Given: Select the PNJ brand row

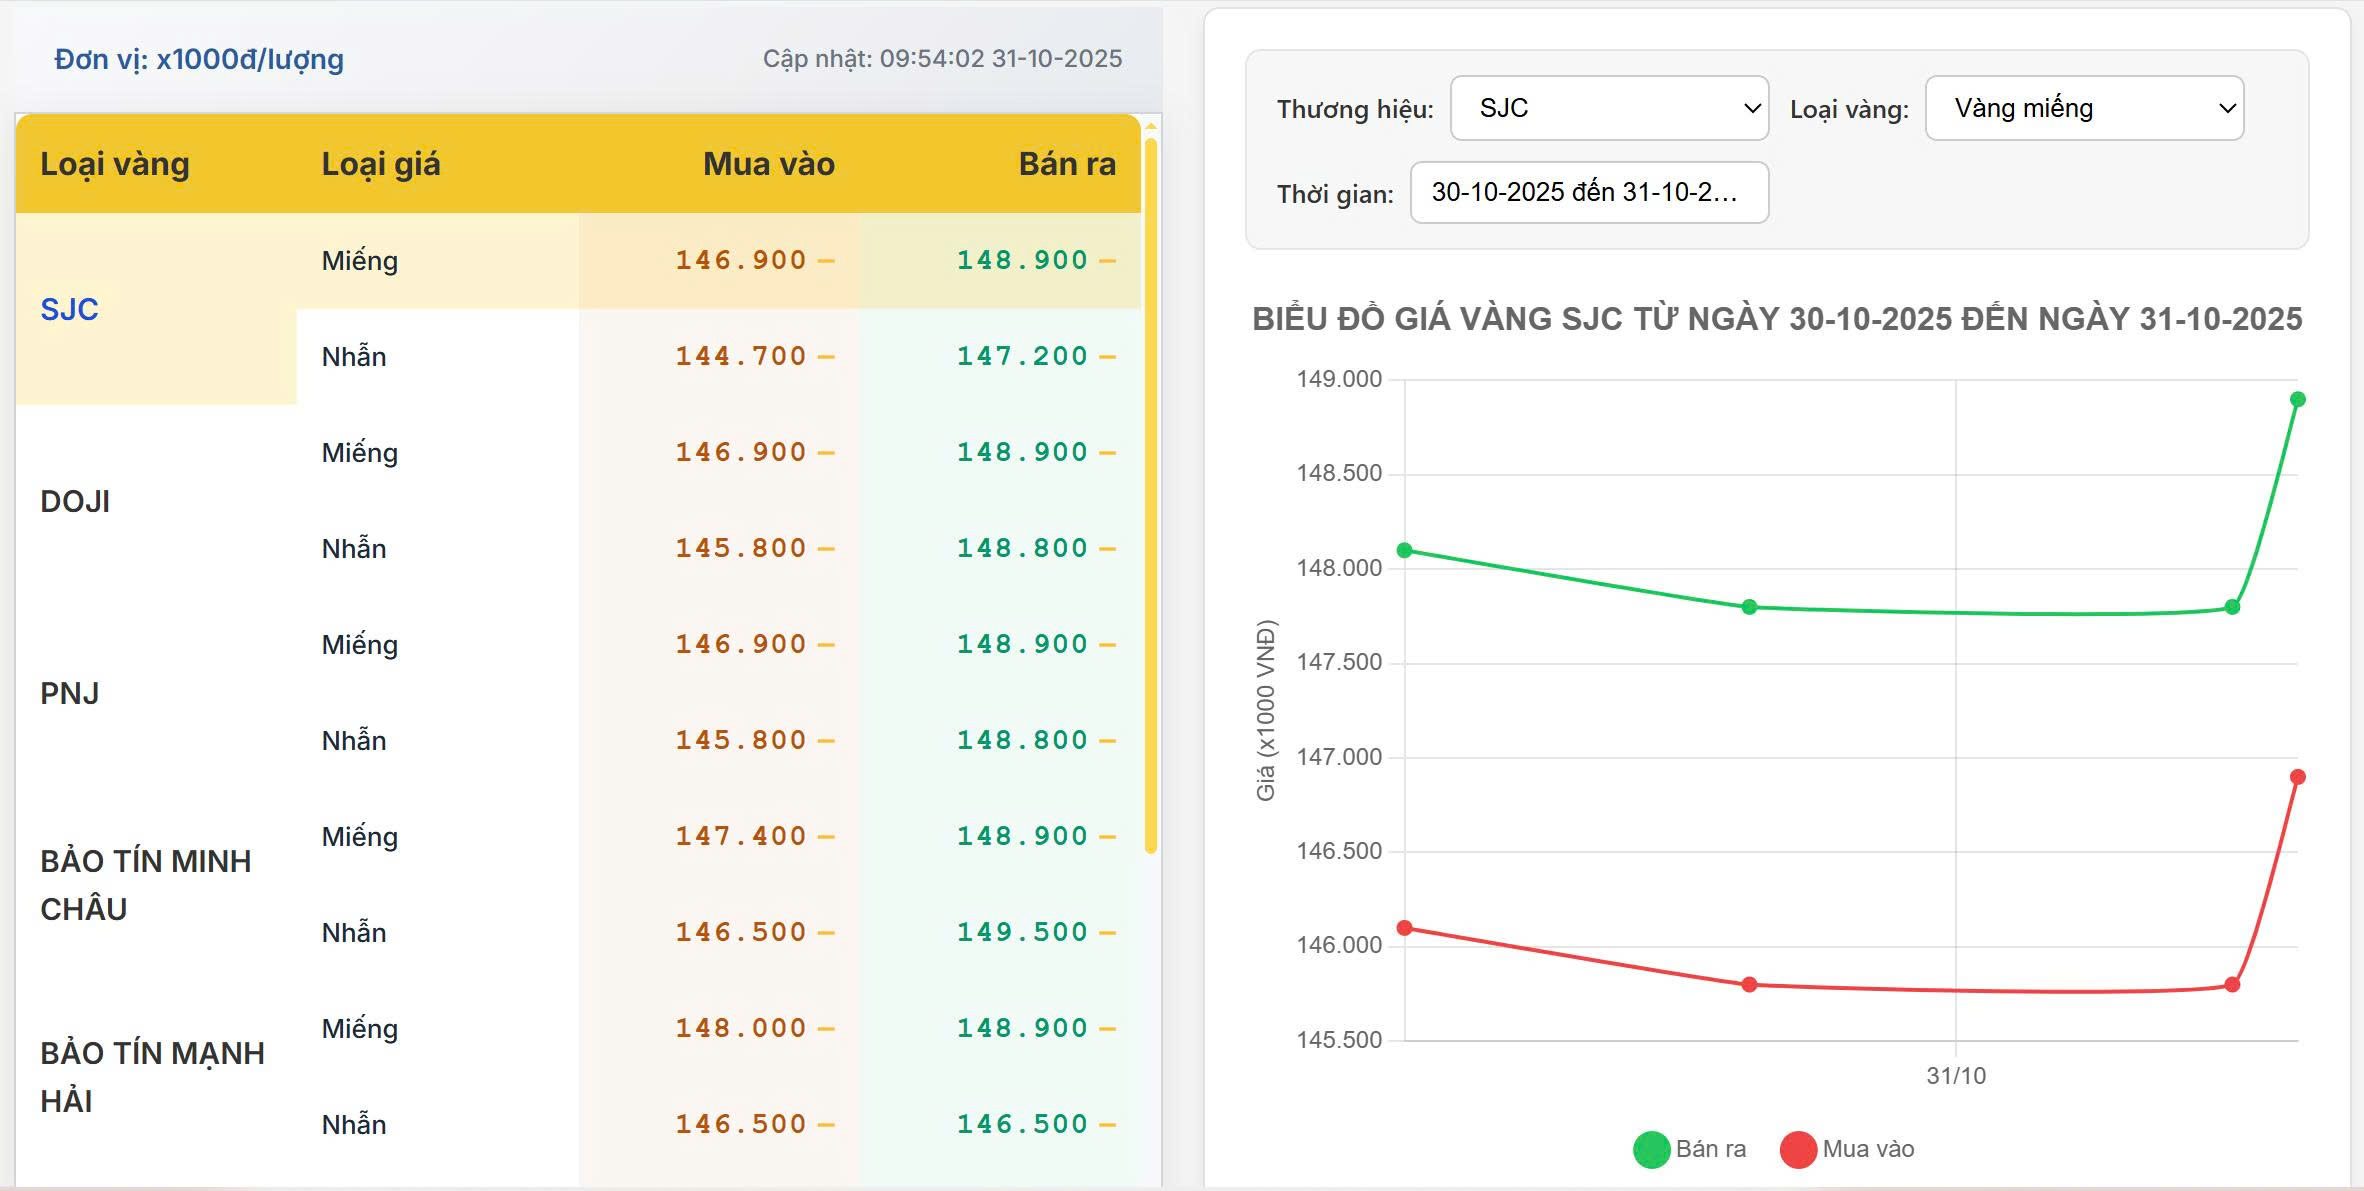Looking at the screenshot, I should pos(69,693).
